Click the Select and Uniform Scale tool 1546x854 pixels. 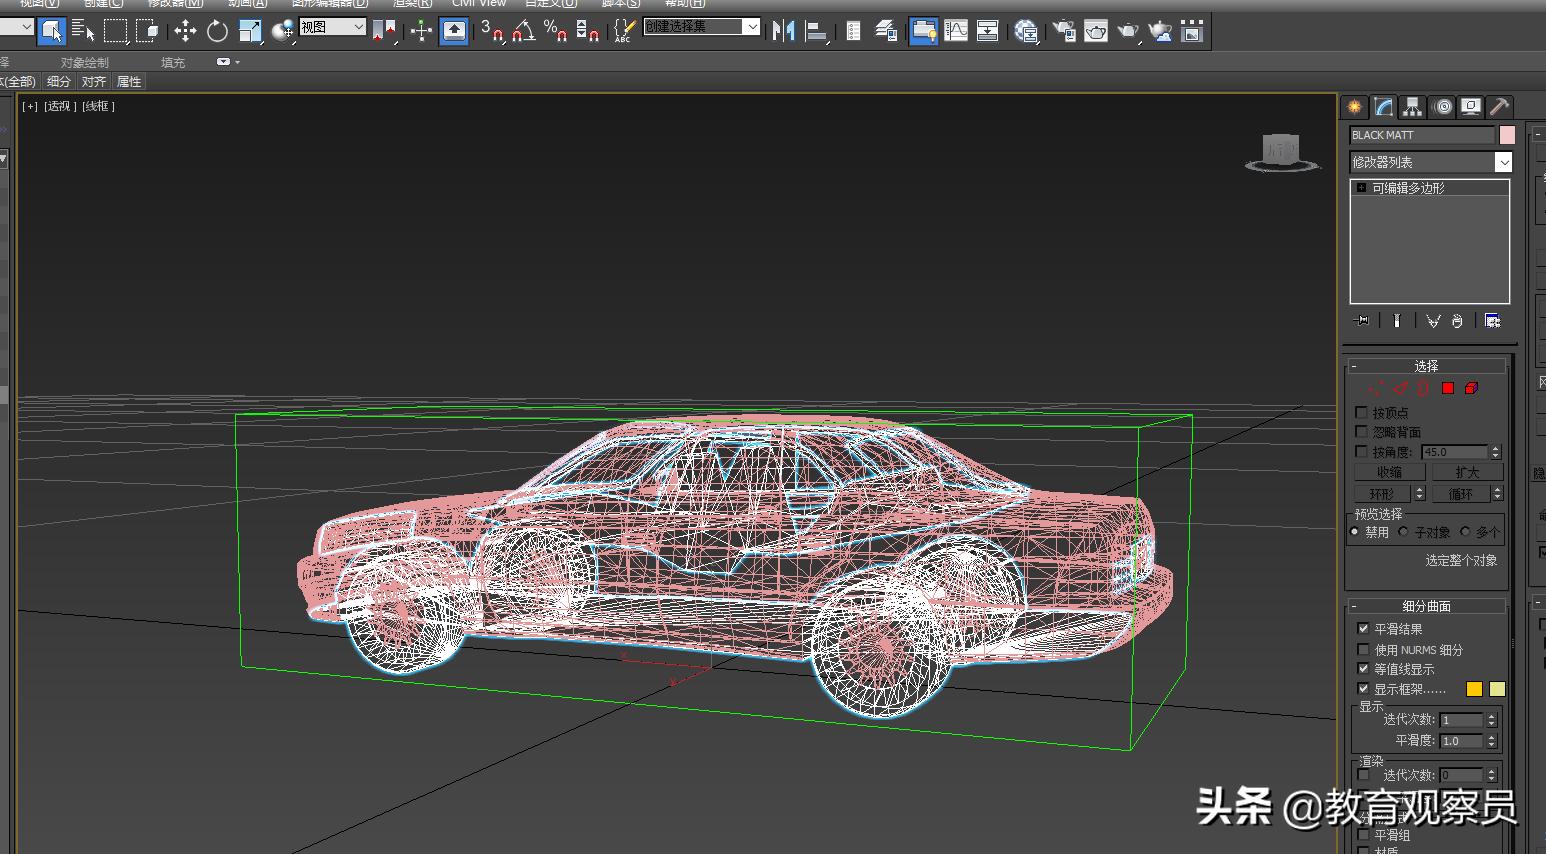[x=250, y=31]
